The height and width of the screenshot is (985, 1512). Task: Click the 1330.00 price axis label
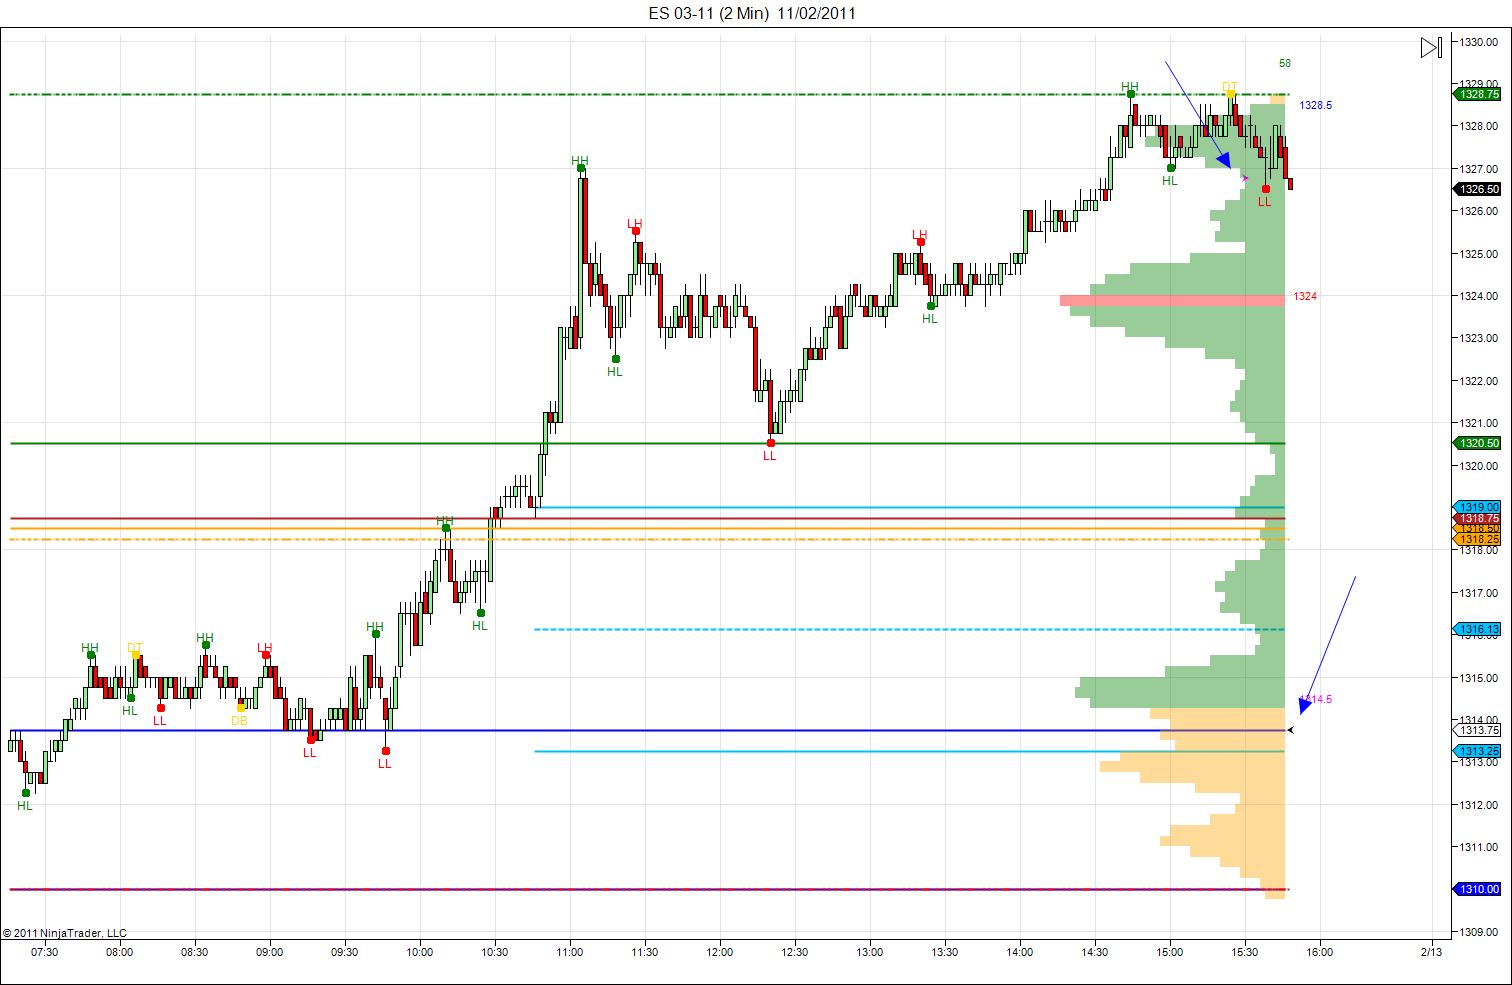point(1478,42)
